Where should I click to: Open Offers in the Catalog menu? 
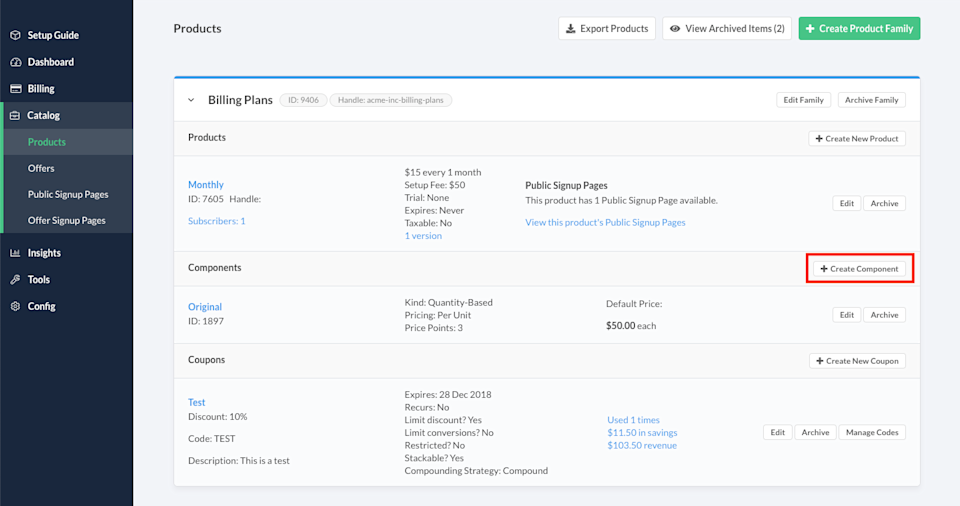(x=41, y=168)
